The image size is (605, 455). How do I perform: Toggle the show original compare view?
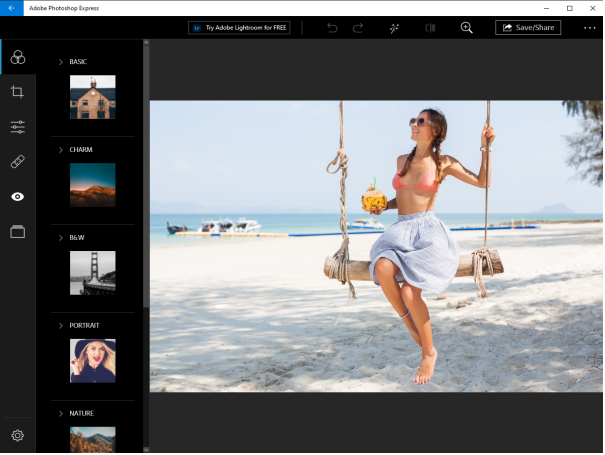[x=430, y=28]
